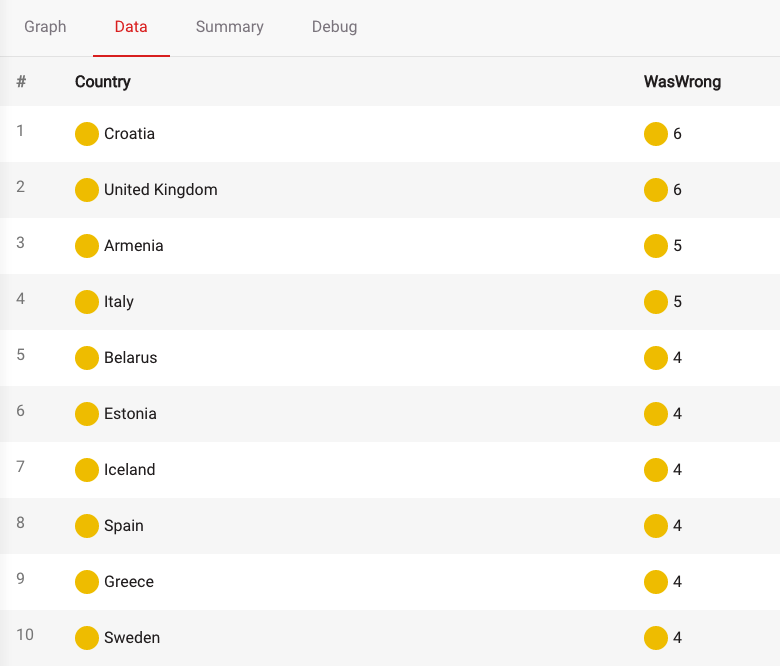Click the yellow circle beside Iceland
Image resolution: width=780 pixels, height=666 pixels.
[87, 470]
